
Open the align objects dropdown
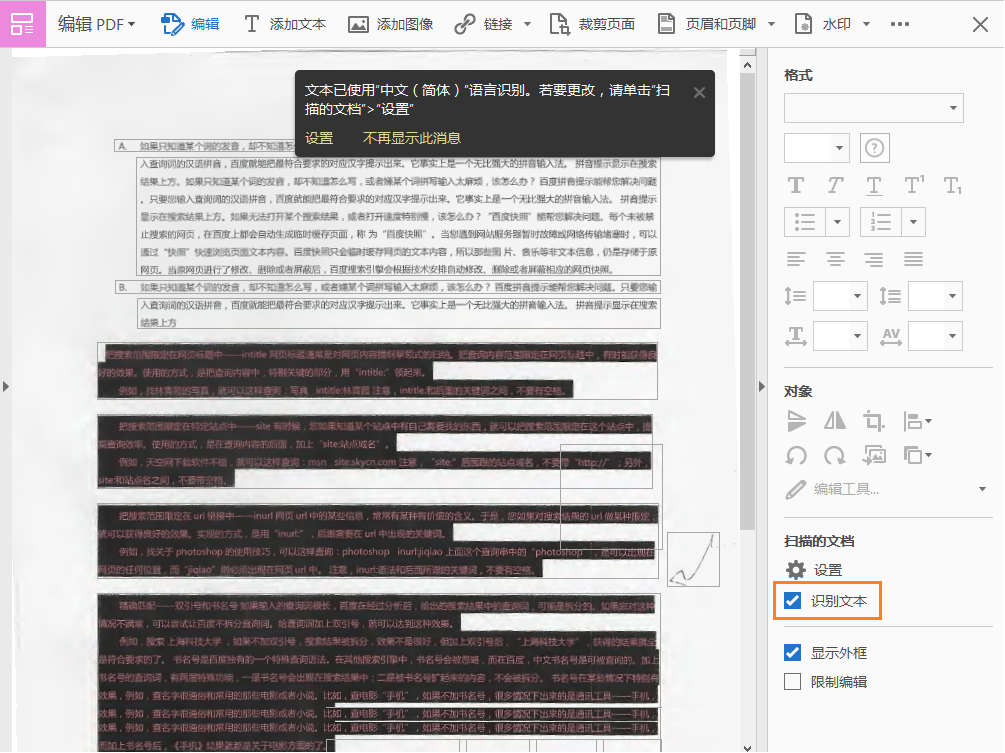click(x=917, y=421)
